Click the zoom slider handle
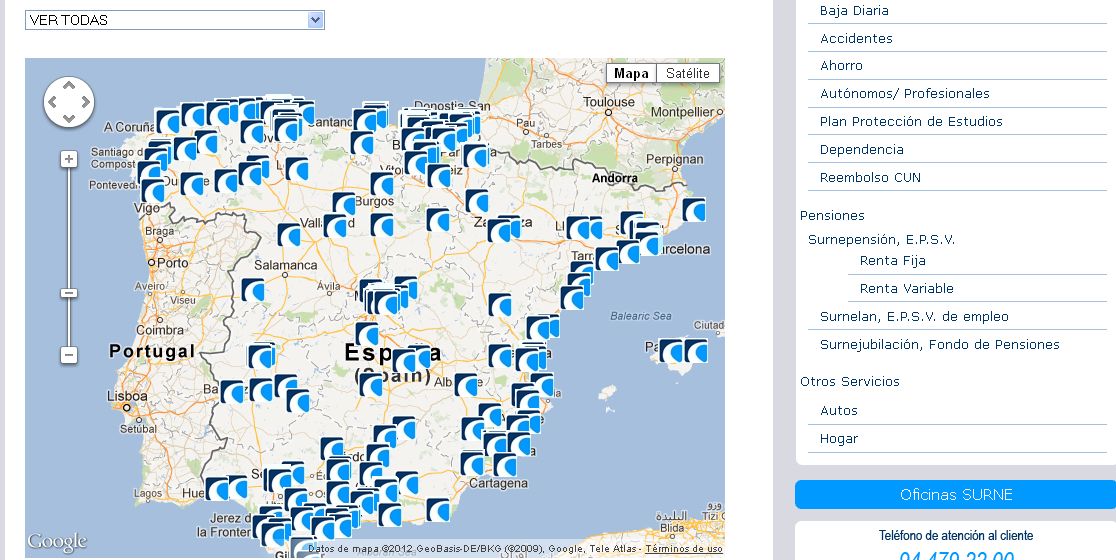The width and height of the screenshot is (1116, 560). coord(69,293)
